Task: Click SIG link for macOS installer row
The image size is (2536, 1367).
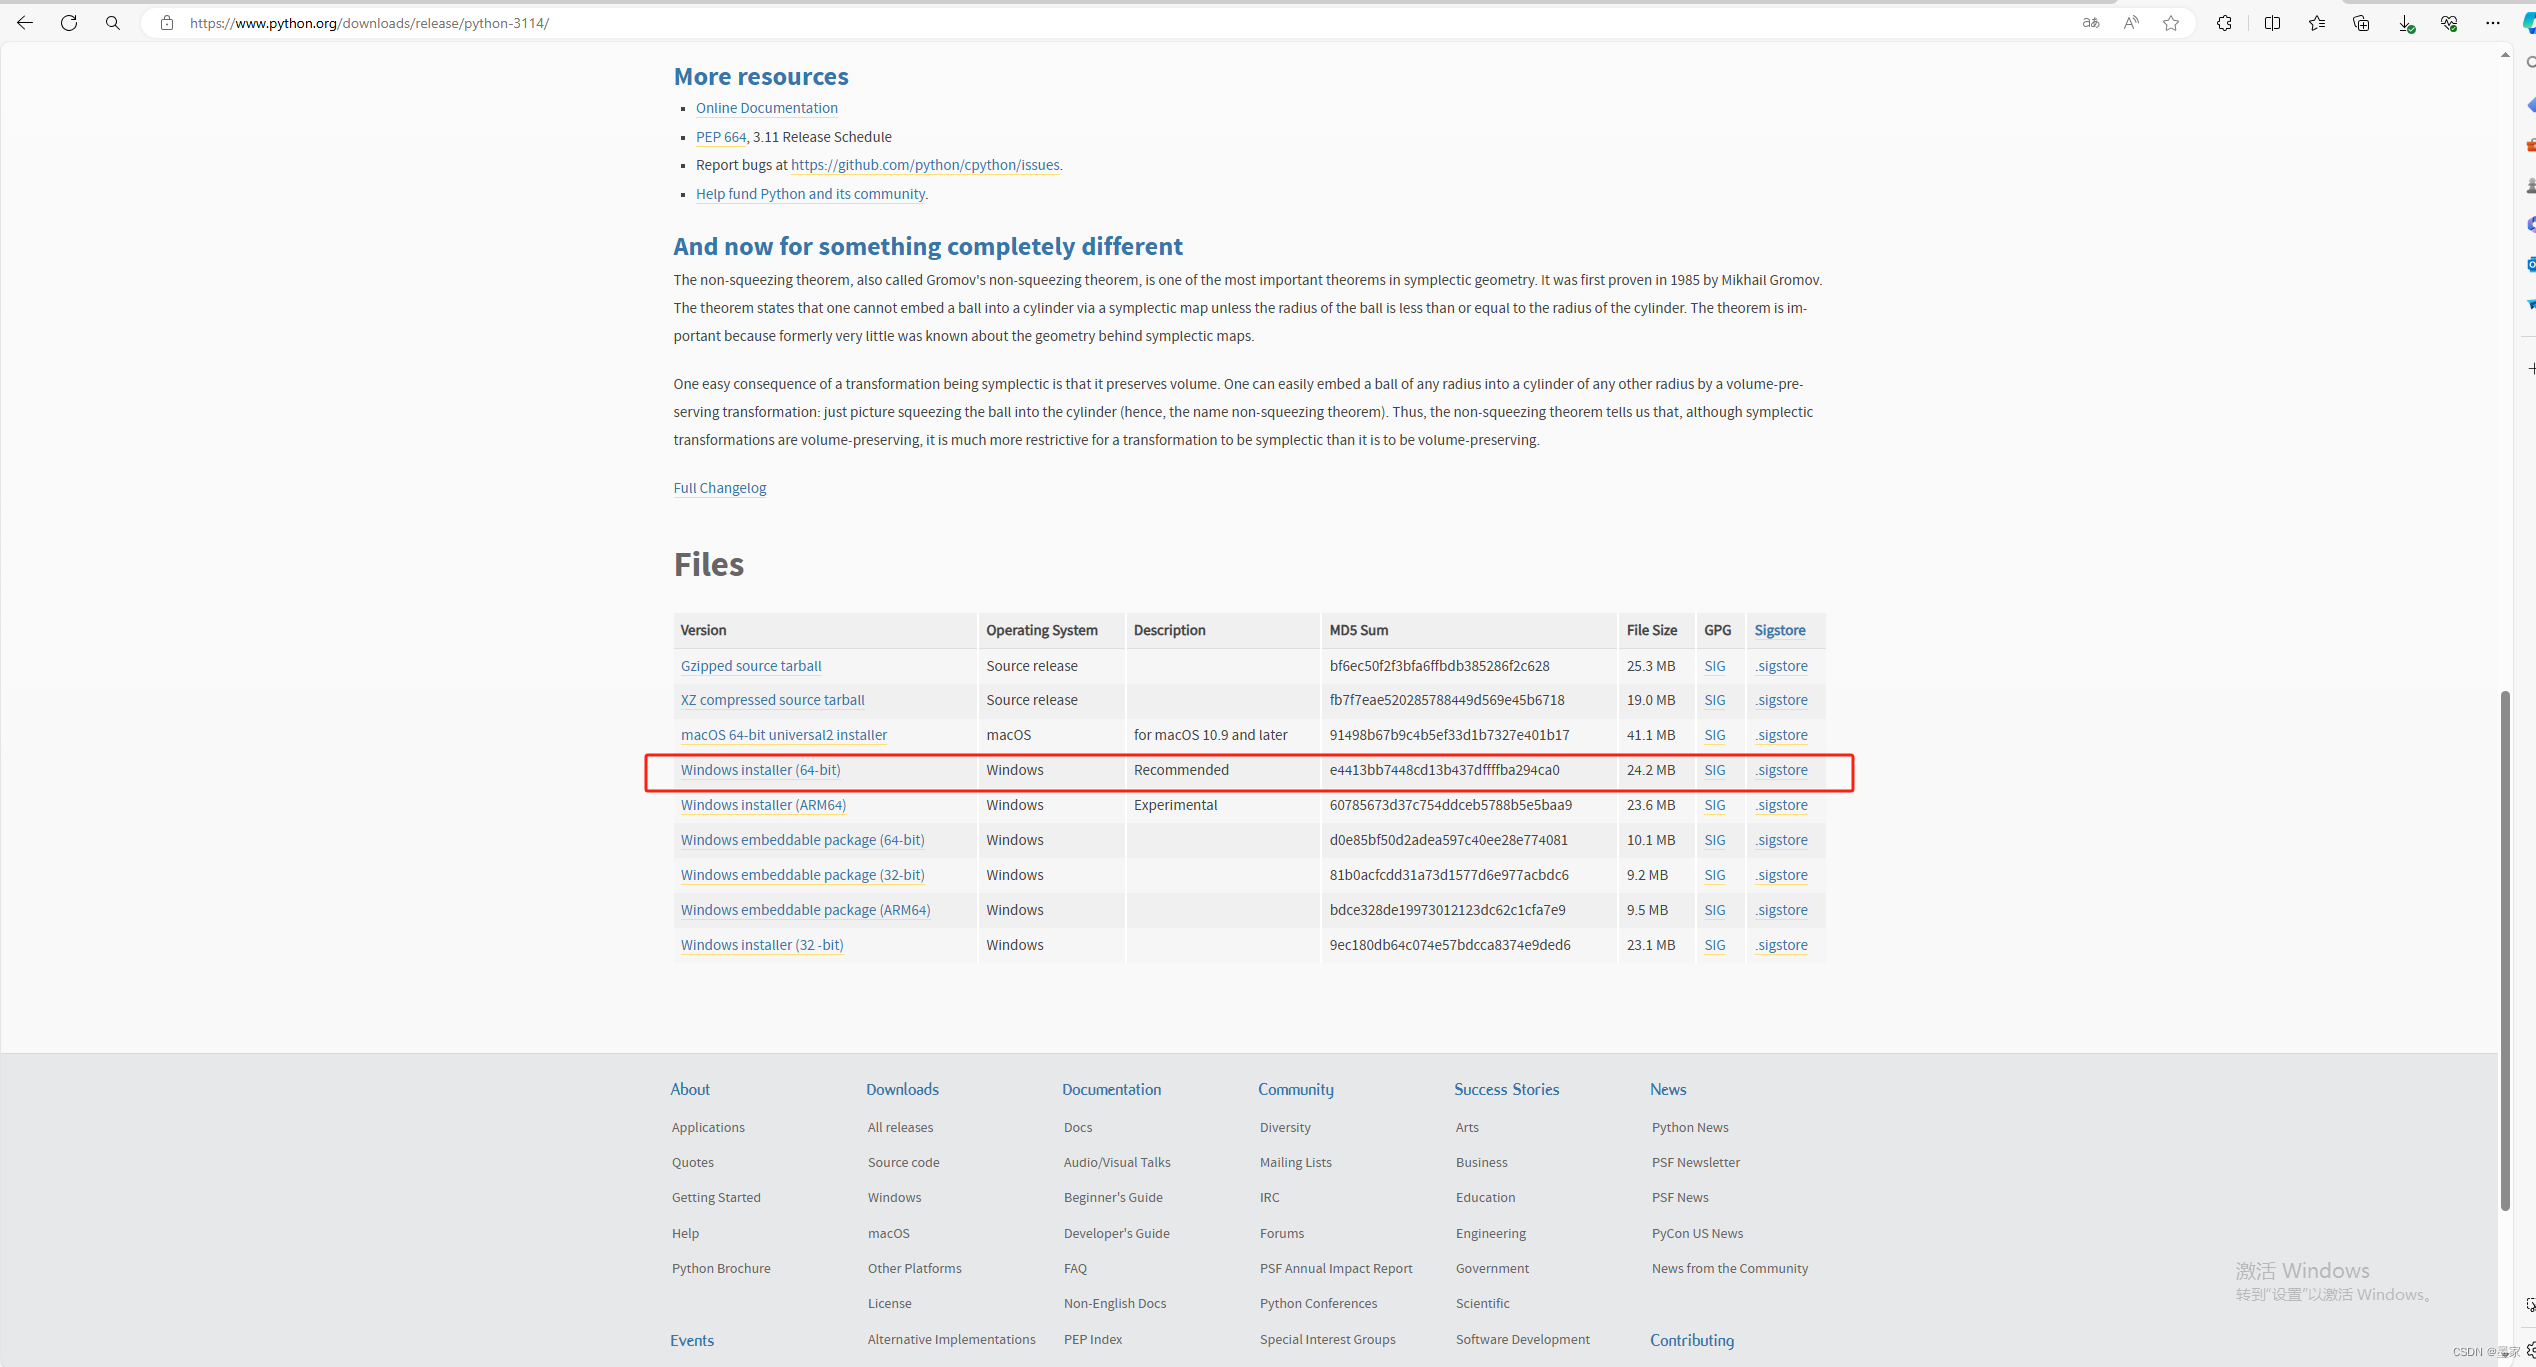Action: (1714, 735)
